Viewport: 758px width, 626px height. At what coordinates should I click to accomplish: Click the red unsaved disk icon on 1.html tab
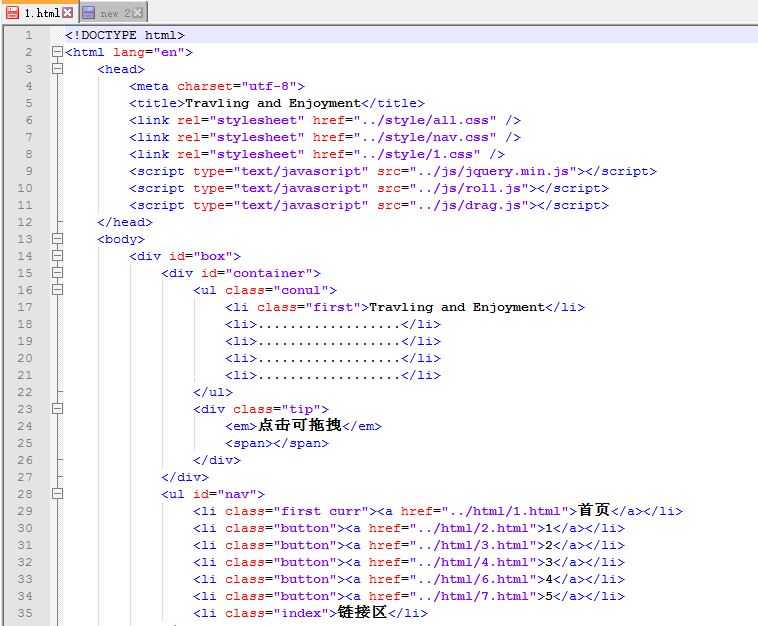click(x=13, y=13)
